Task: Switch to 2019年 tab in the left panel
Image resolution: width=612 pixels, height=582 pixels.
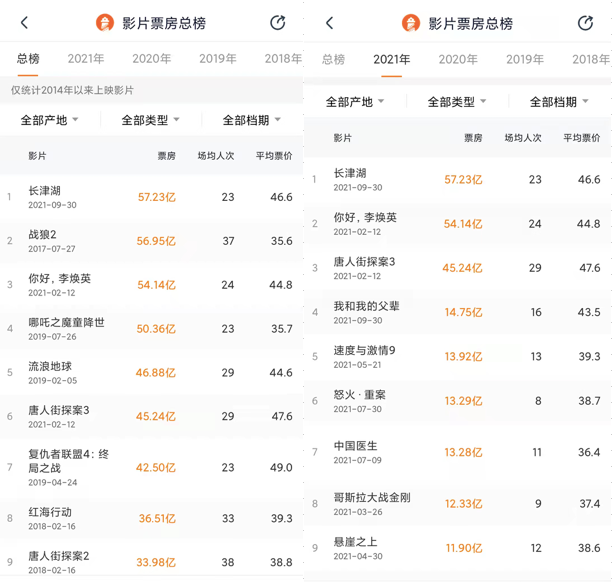Action: click(x=218, y=59)
